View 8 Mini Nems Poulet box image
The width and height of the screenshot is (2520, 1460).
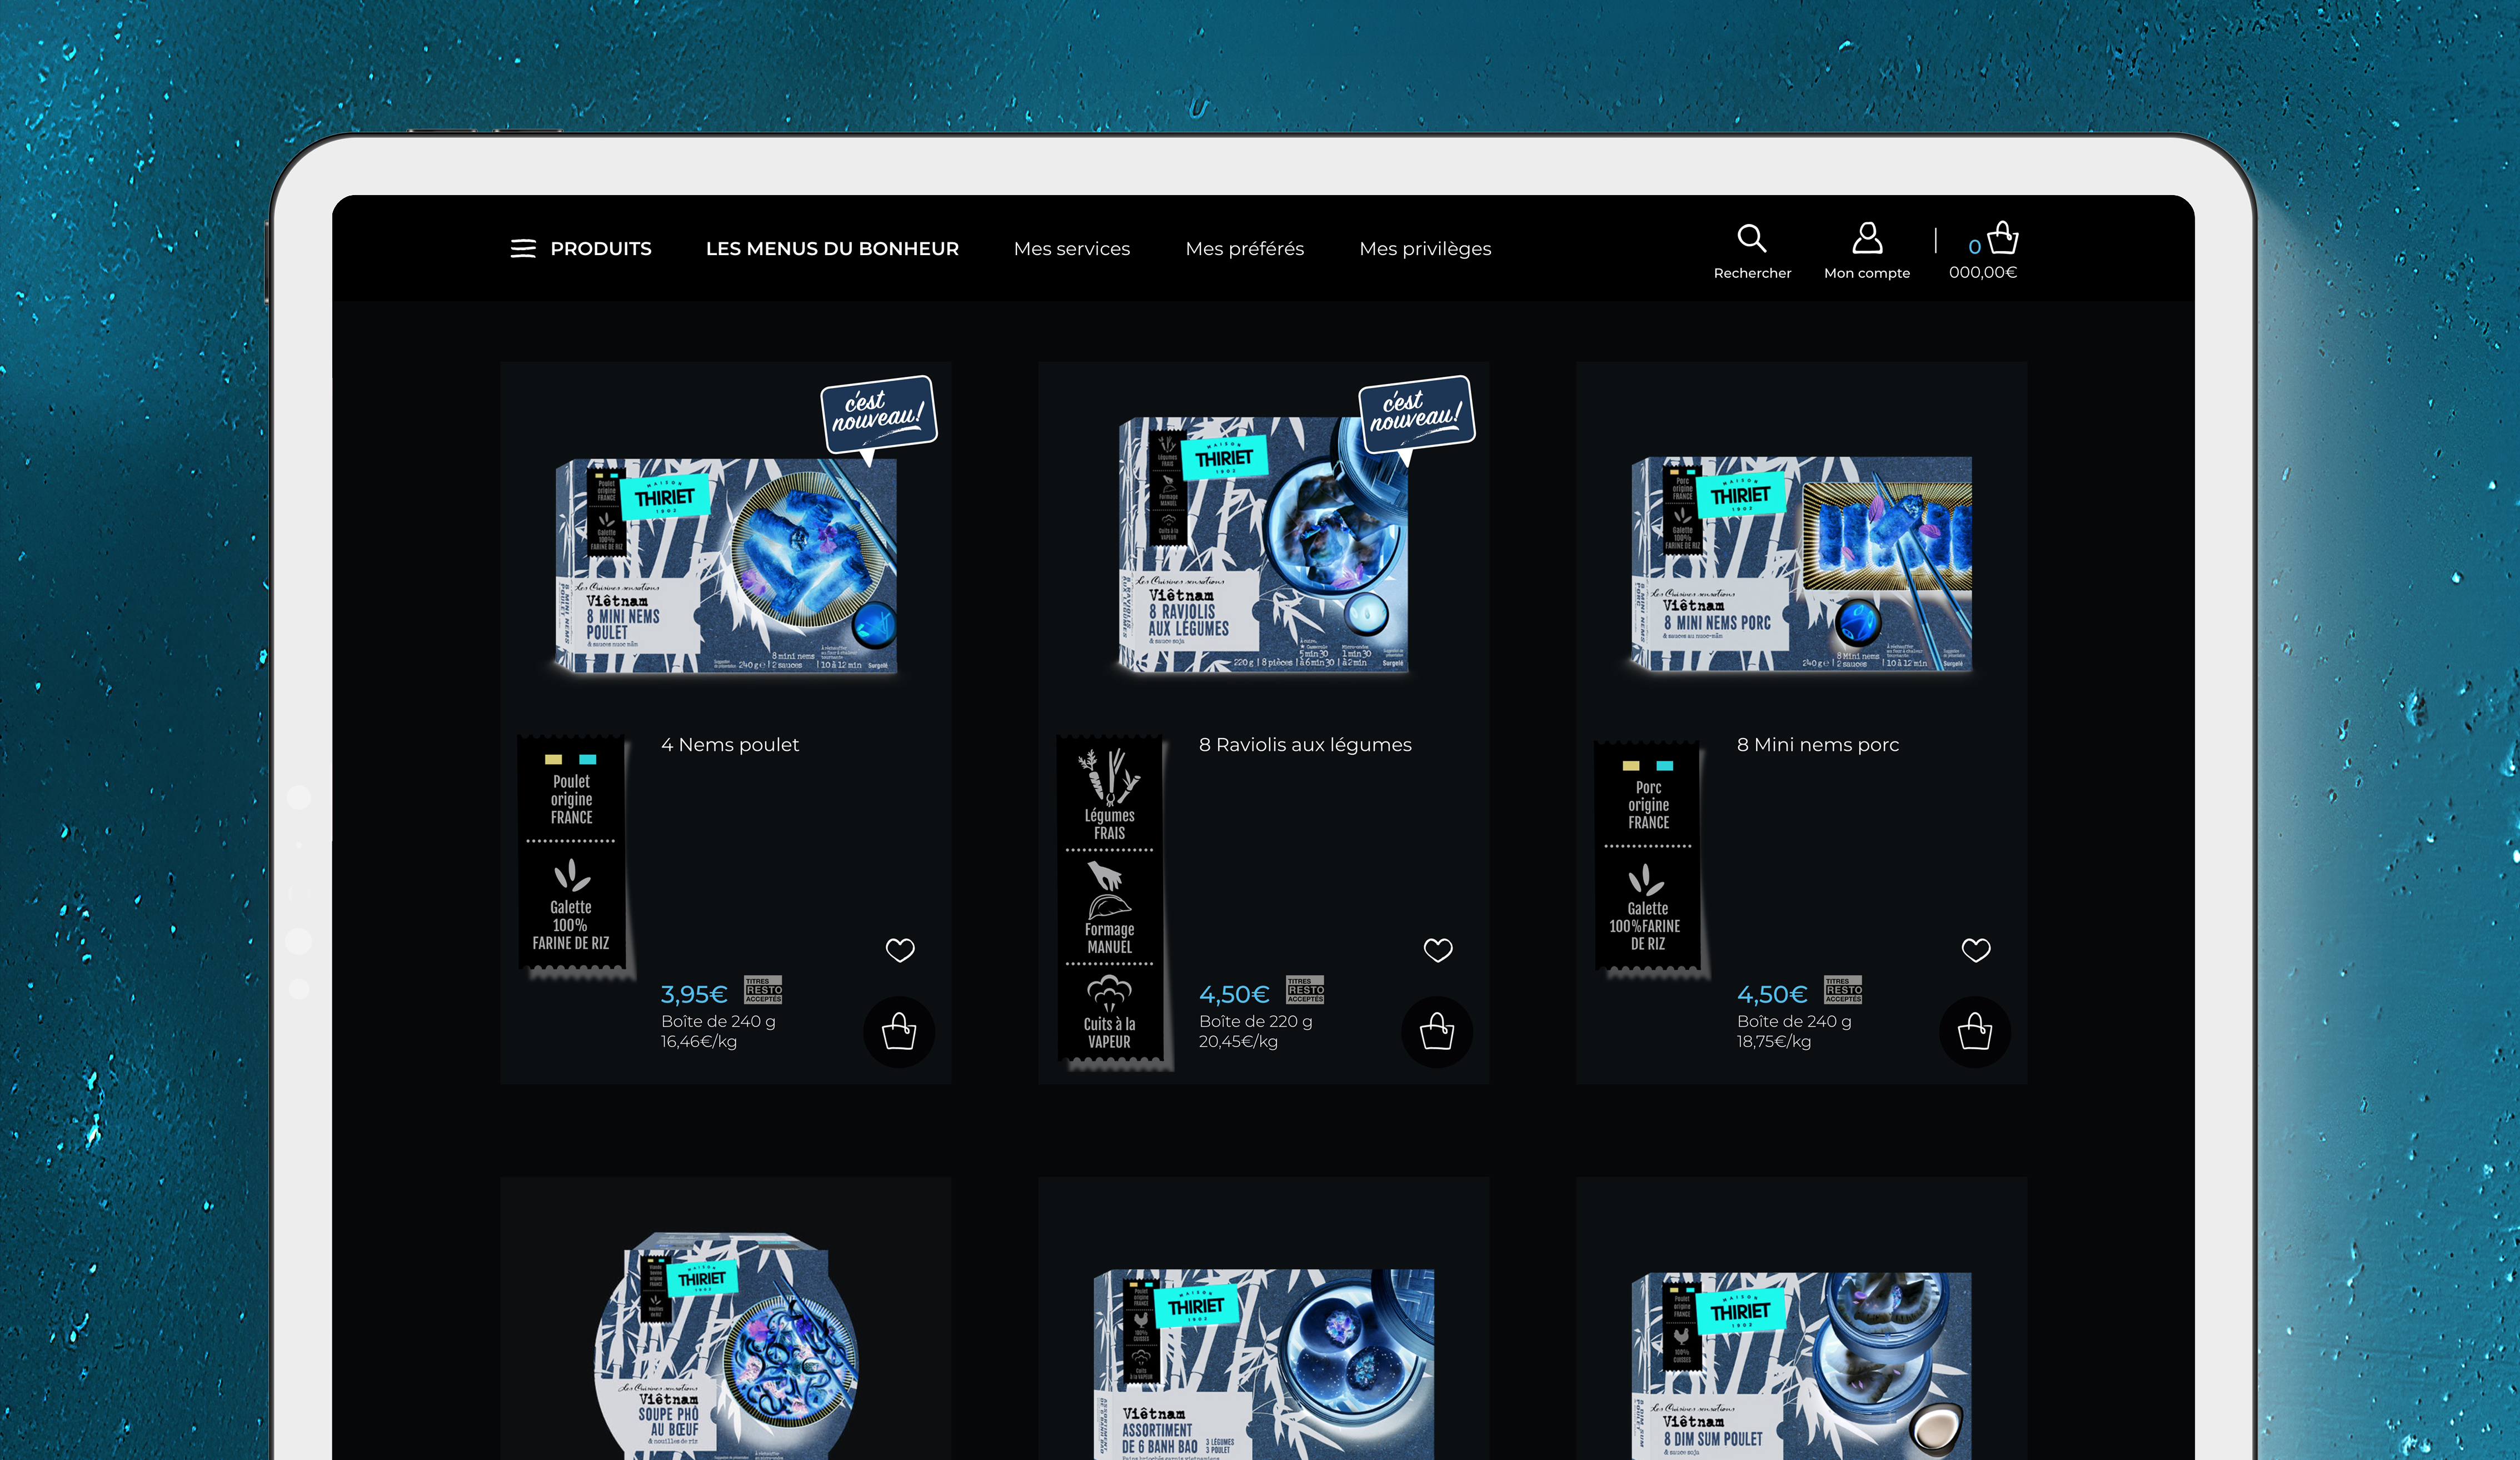click(726, 566)
